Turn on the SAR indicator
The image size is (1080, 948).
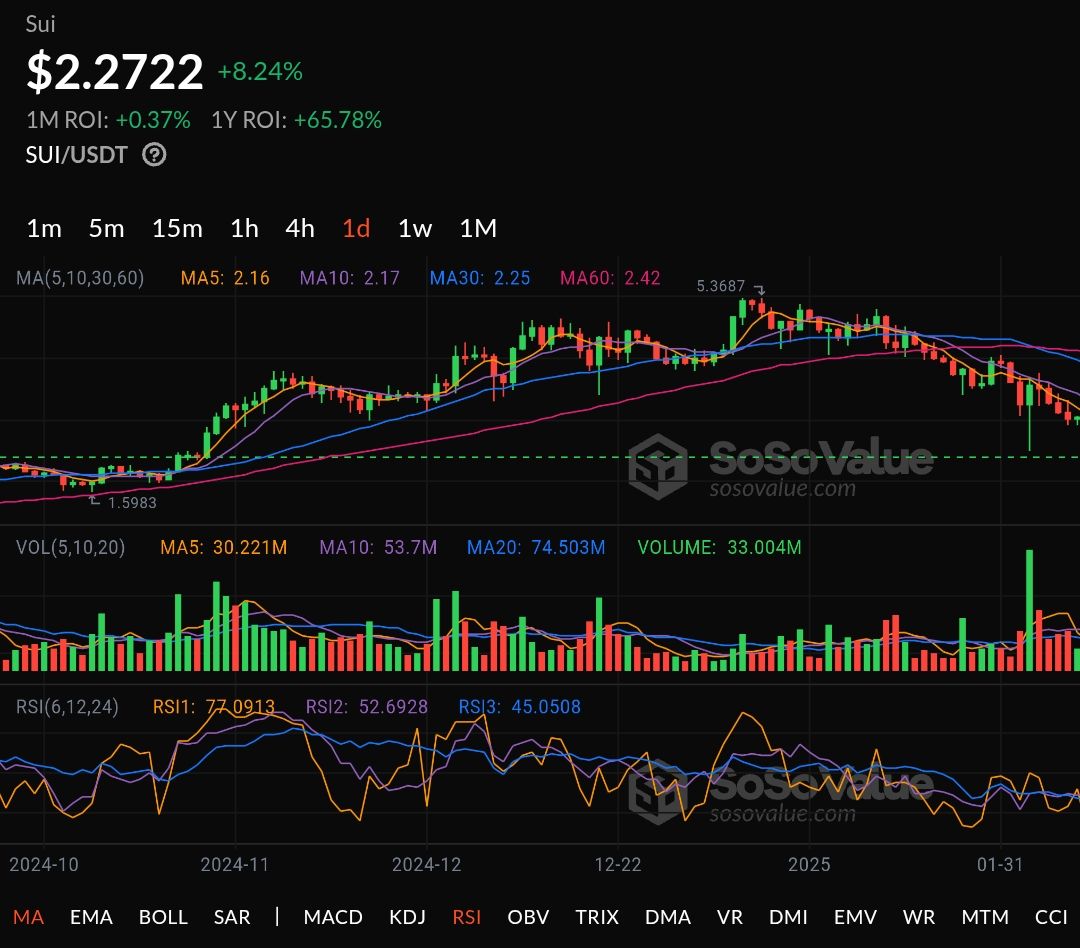232,917
